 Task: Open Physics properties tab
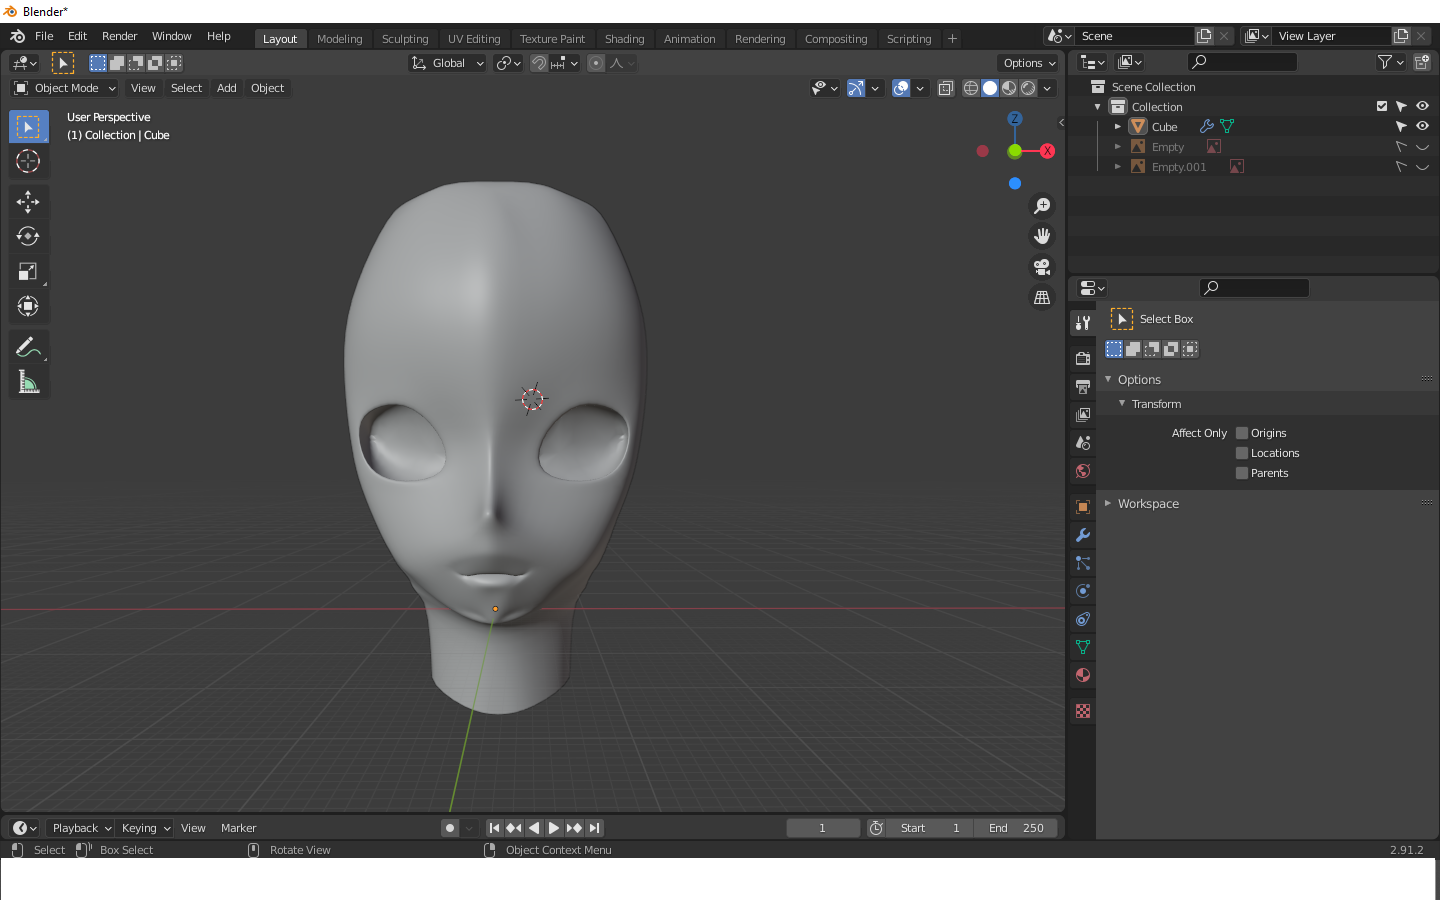pos(1083,591)
